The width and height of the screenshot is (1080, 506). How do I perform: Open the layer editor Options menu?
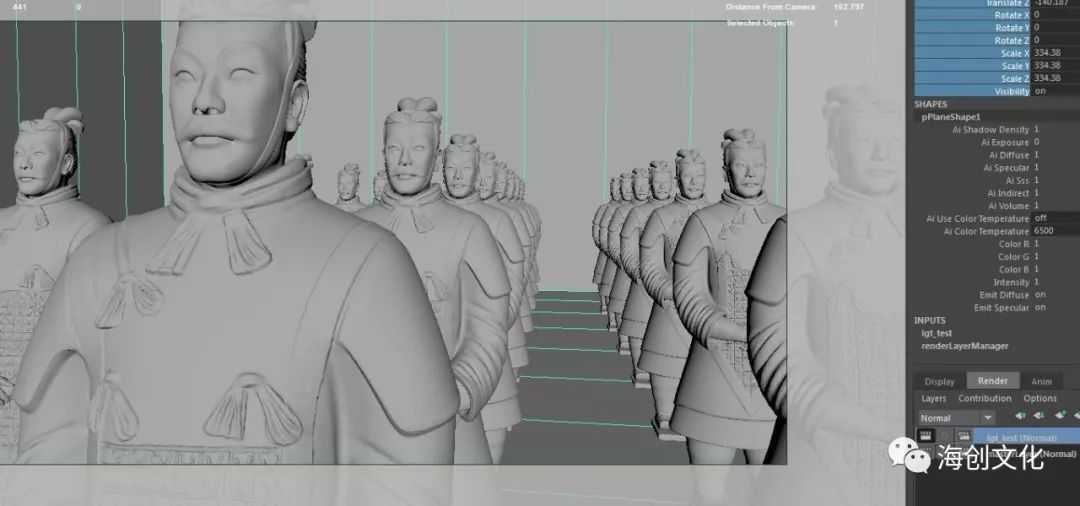tap(1040, 398)
